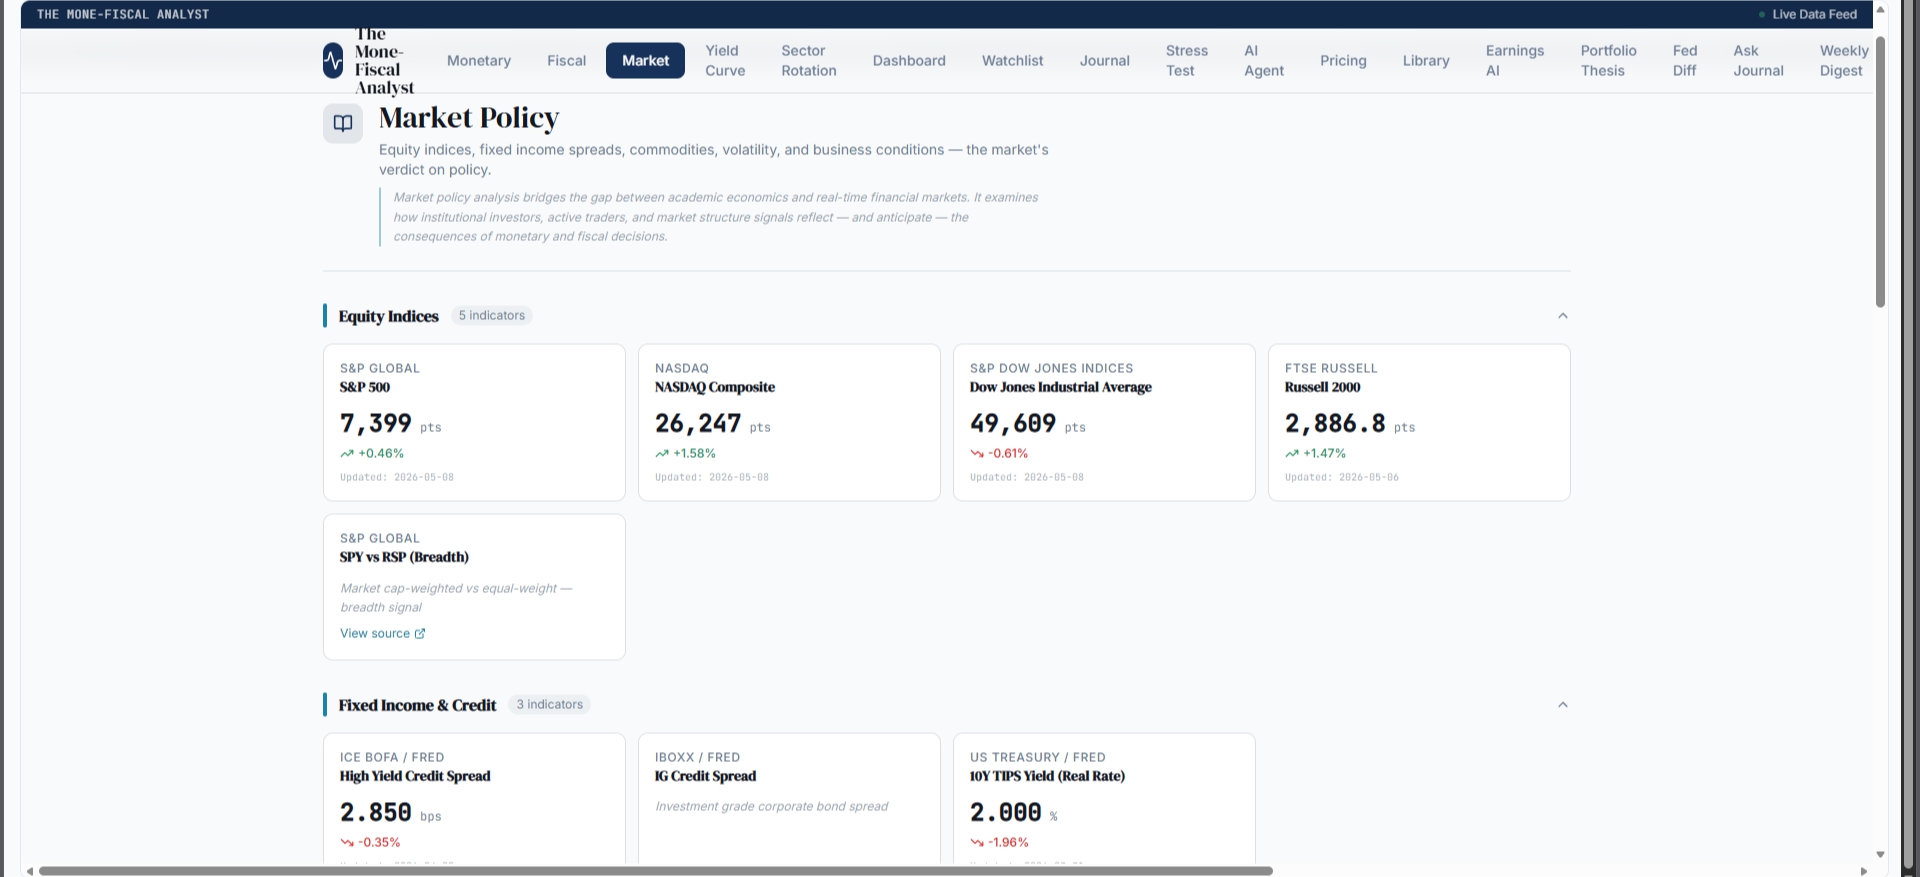Screen dimensions: 1920x877
Task: Click the uptrend arrow icon on NASDAQ Composite card
Action: pos(662,454)
